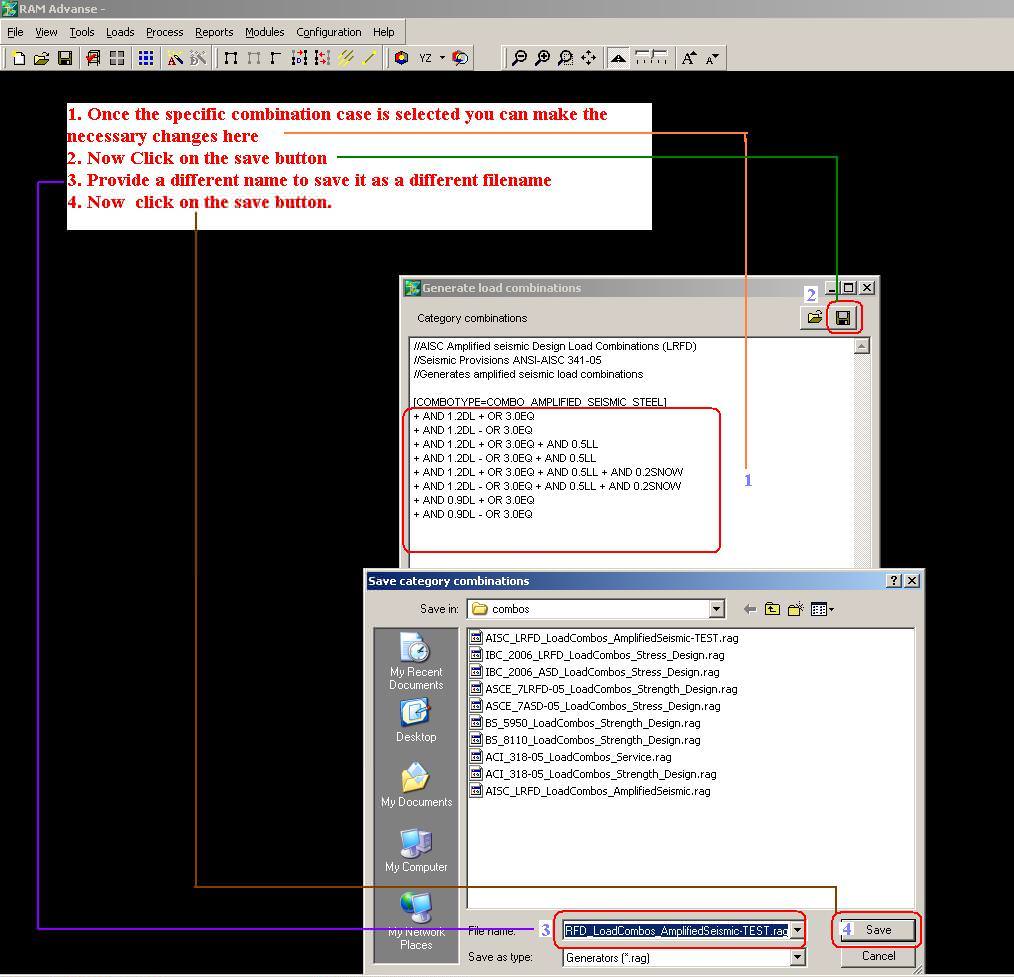Click the colored rotate view icon

coord(460,58)
